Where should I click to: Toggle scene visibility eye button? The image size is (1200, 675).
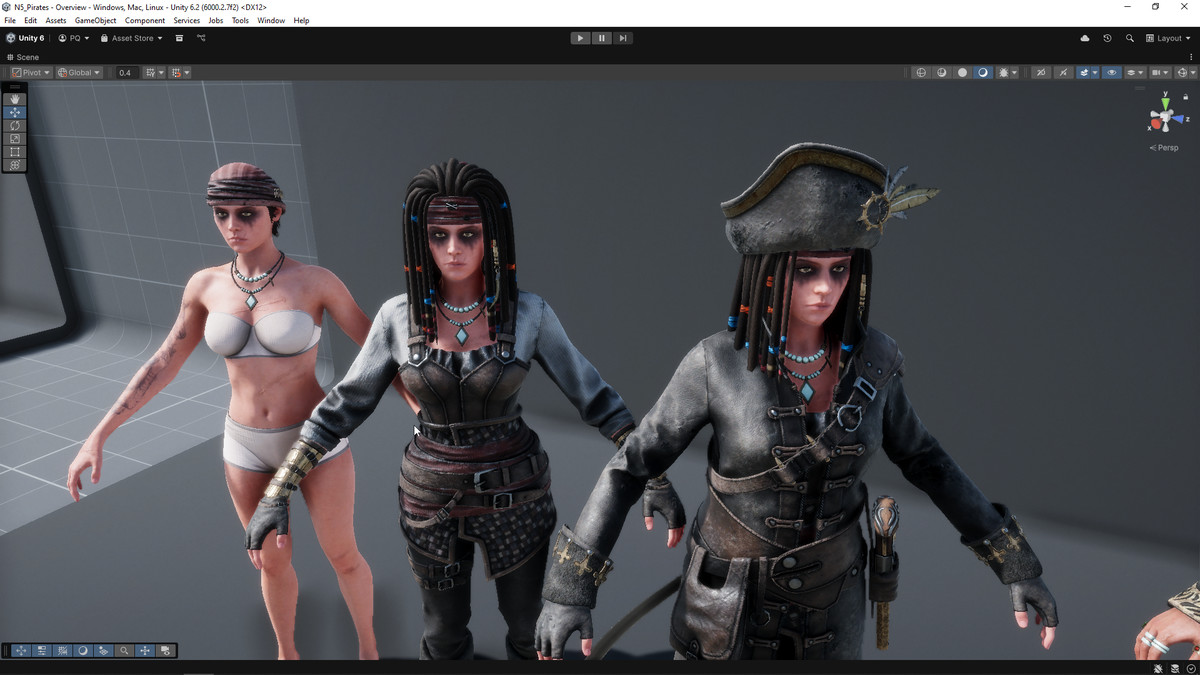coord(1111,73)
